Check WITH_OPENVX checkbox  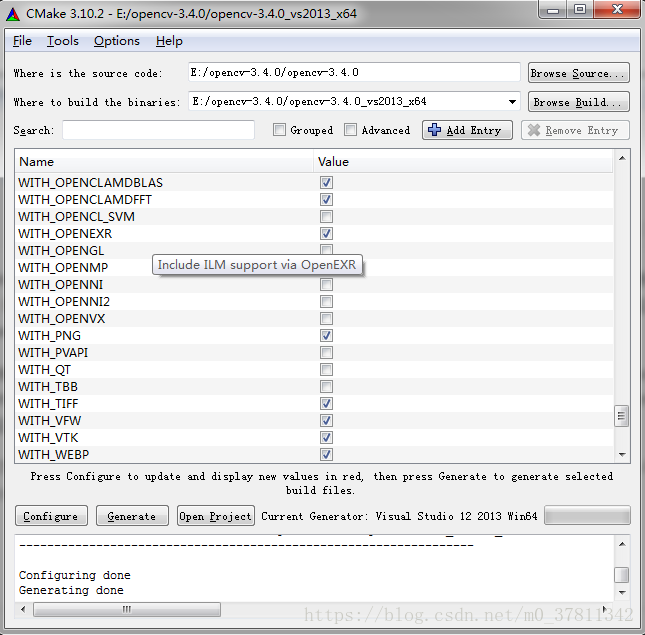pos(326,319)
